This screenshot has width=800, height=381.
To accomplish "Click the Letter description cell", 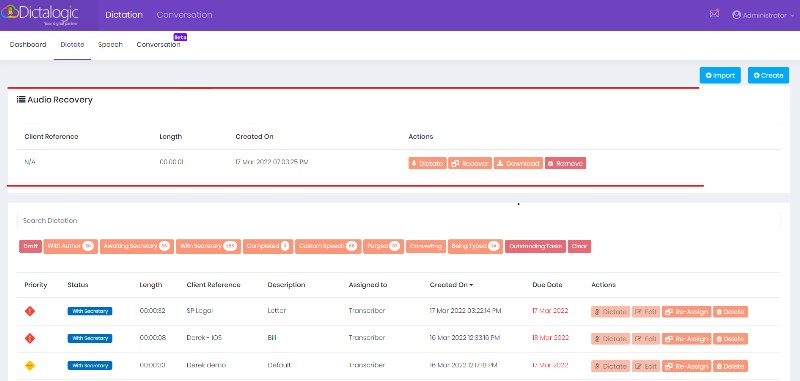I will (278, 311).
